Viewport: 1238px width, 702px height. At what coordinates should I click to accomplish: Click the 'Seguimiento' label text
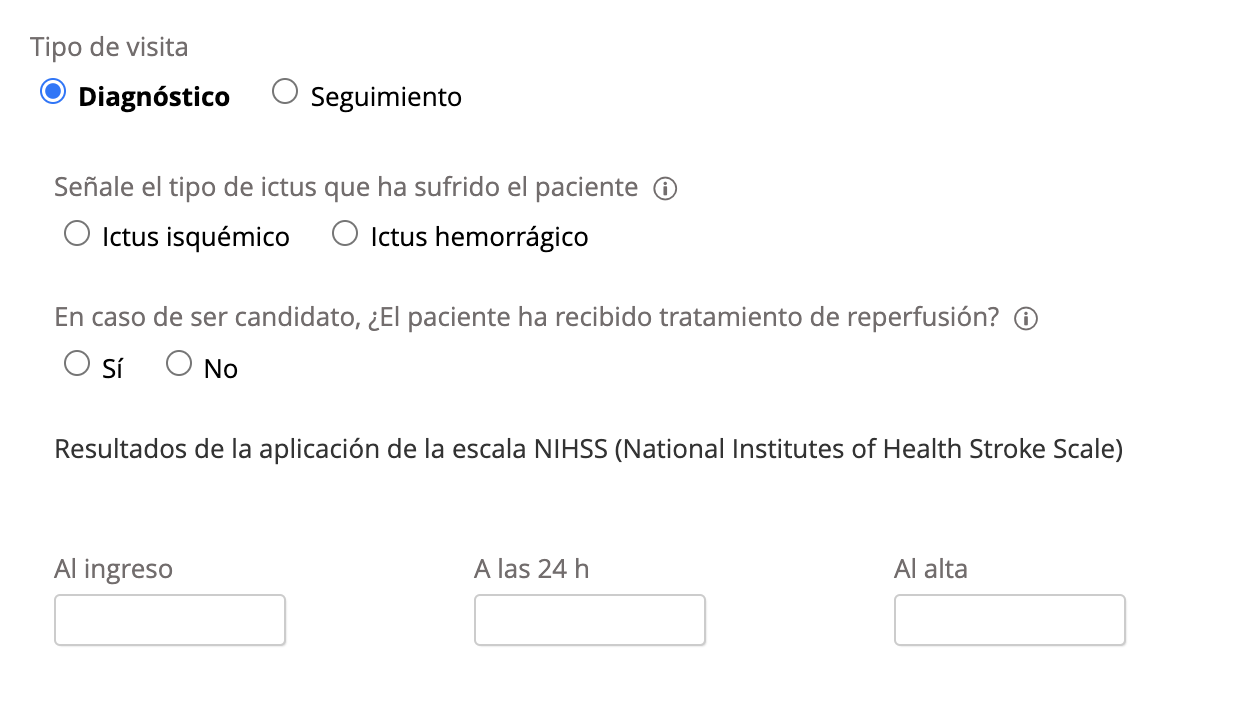tap(386, 98)
